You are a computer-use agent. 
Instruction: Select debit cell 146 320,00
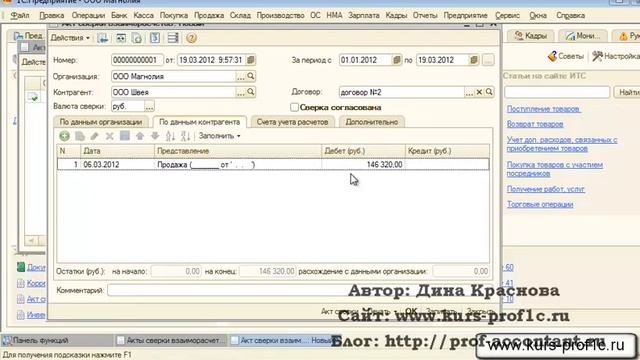pyautogui.click(x=363, y=164)
